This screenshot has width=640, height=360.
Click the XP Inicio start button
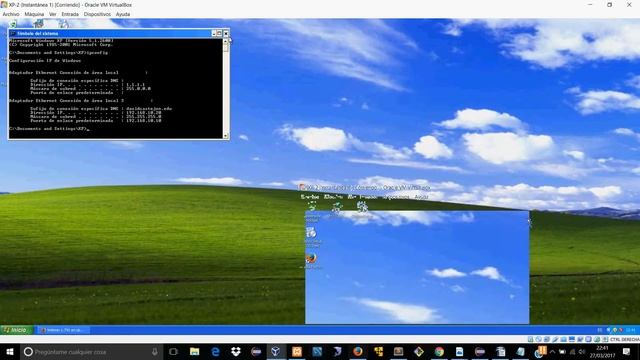click(x=15, y=330)
